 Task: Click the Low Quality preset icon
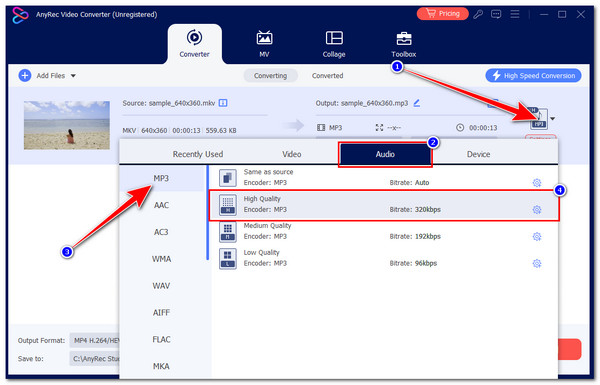click(x=228, y=259)
